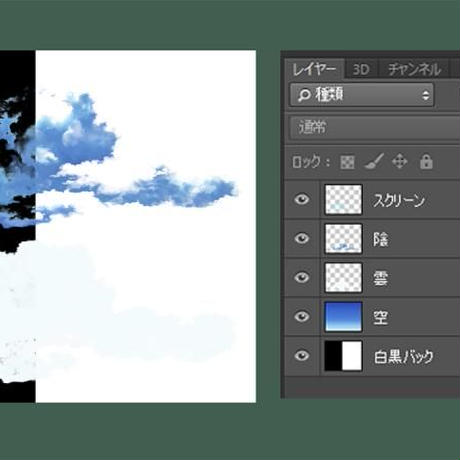Click the 種類 dropdown arrows
The height and width of the screenshot is (460, 460).
(x=426, y=95)
